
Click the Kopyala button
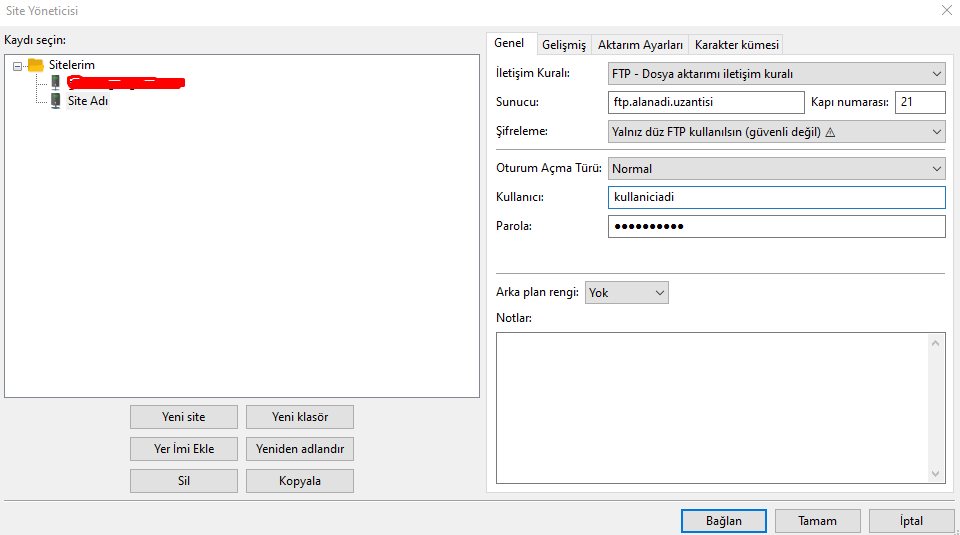pos(300,481)
